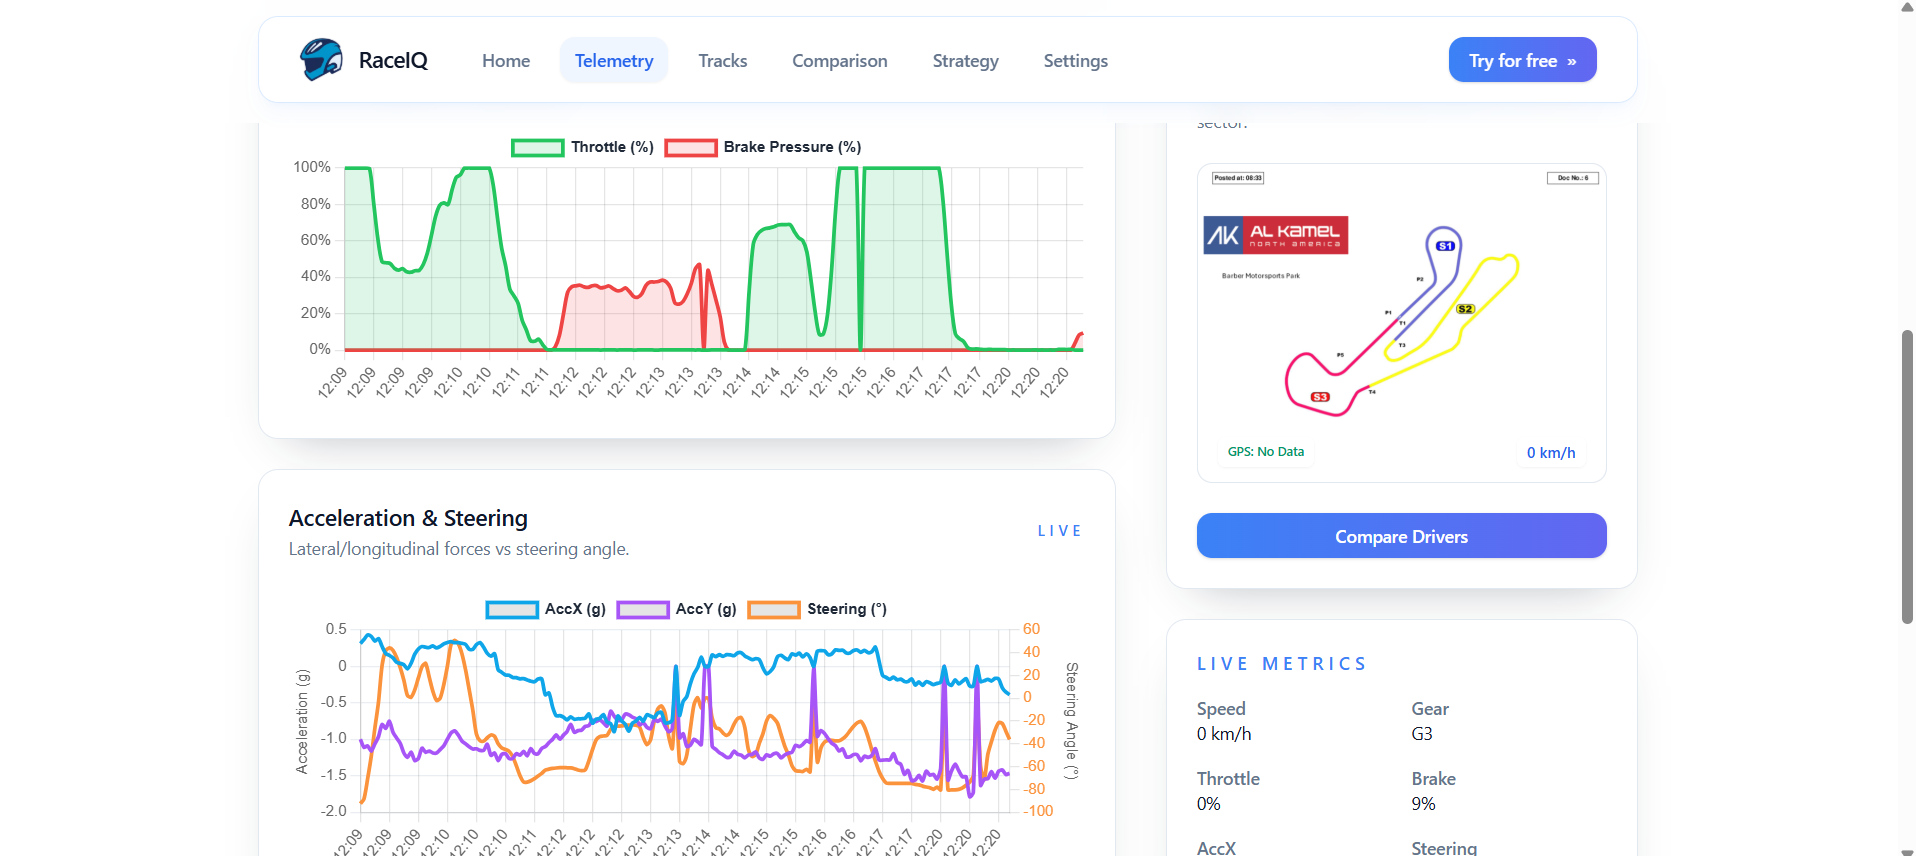The width and height of the screenshot is (1916, 856).
Task: Click the Gear value G3
Action: (x=1422, y=734)
